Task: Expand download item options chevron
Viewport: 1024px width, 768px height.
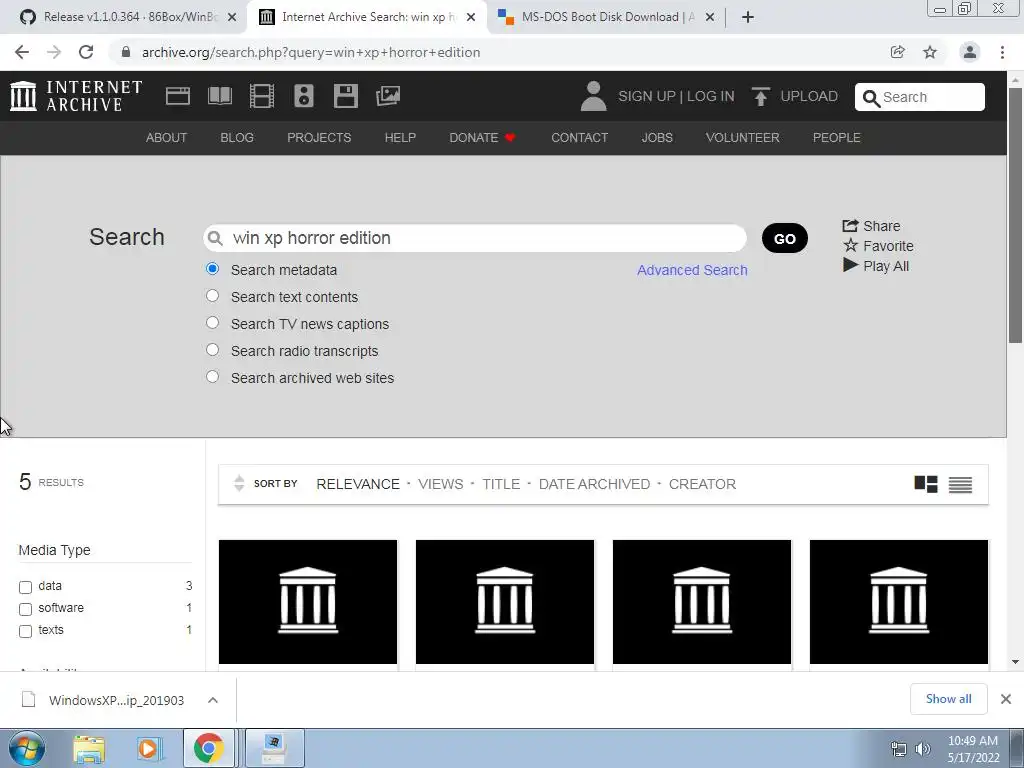Action: click(x=213, y=700)
